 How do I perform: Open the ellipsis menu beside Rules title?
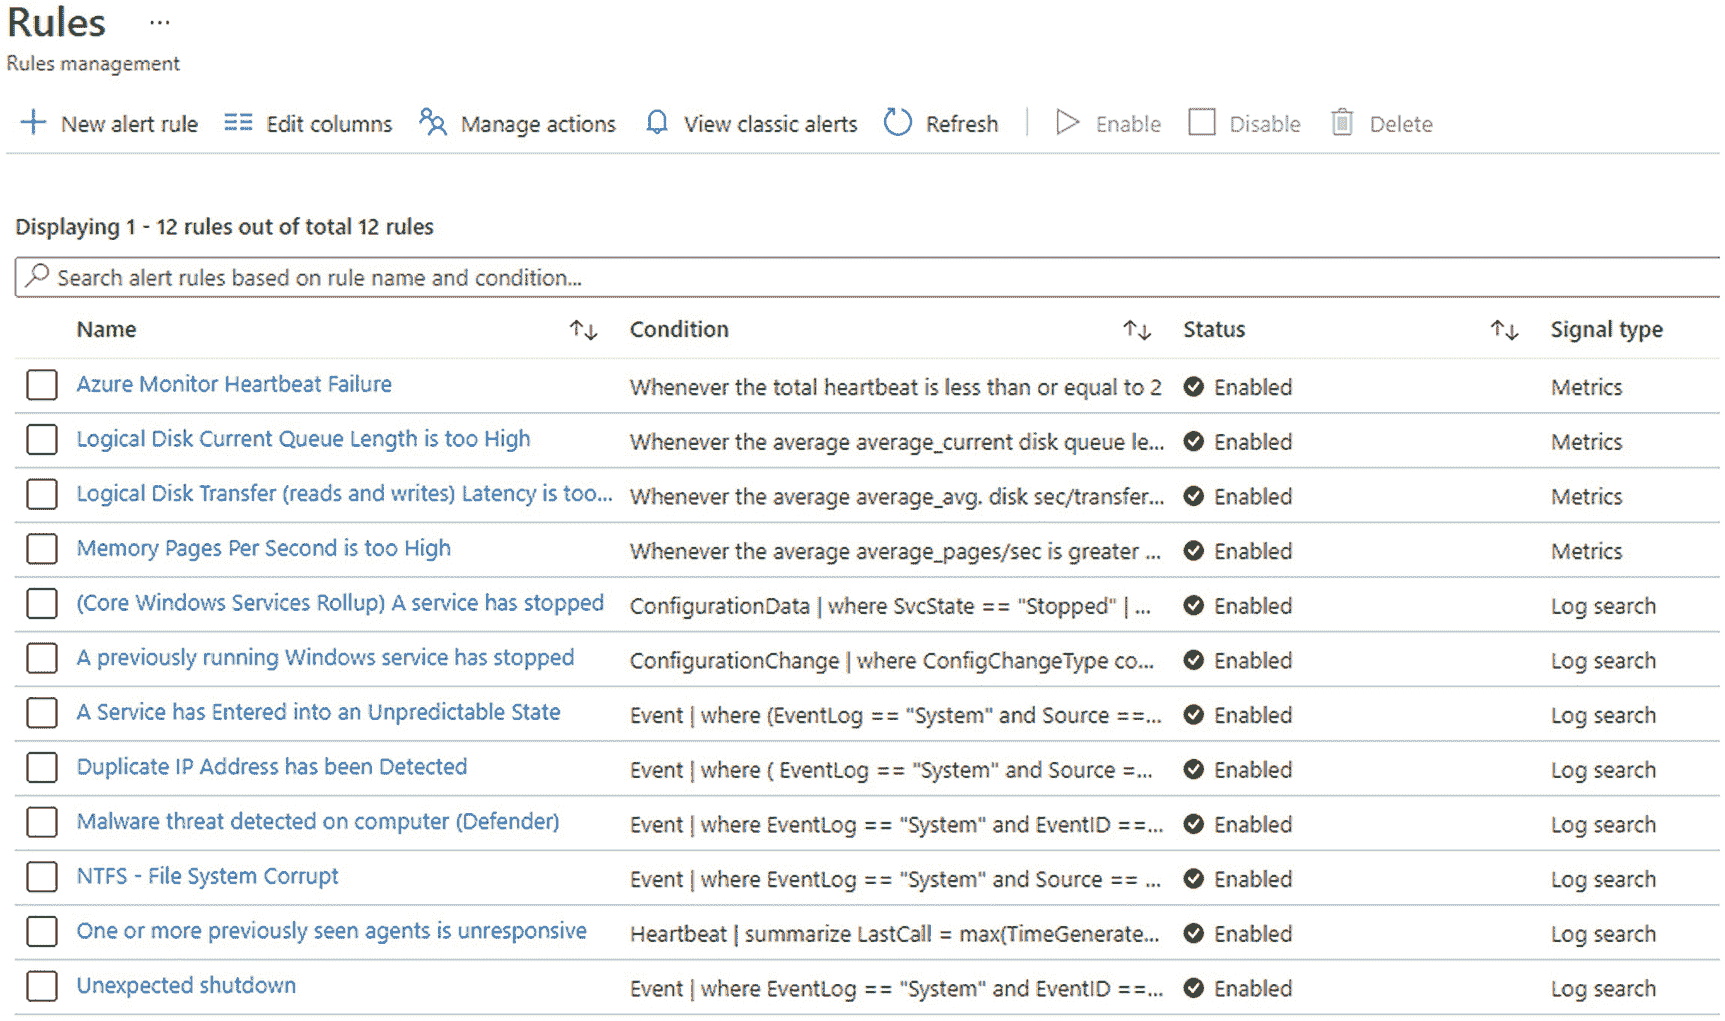[159, 22]
